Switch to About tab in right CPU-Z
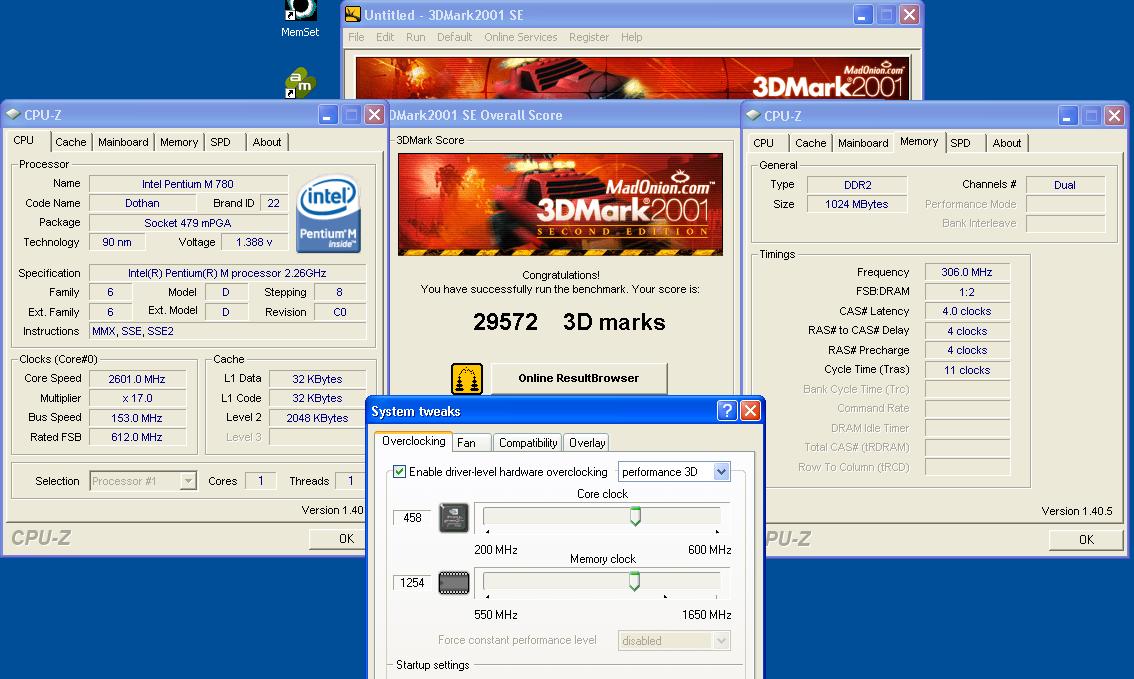 pos(1007,143)
